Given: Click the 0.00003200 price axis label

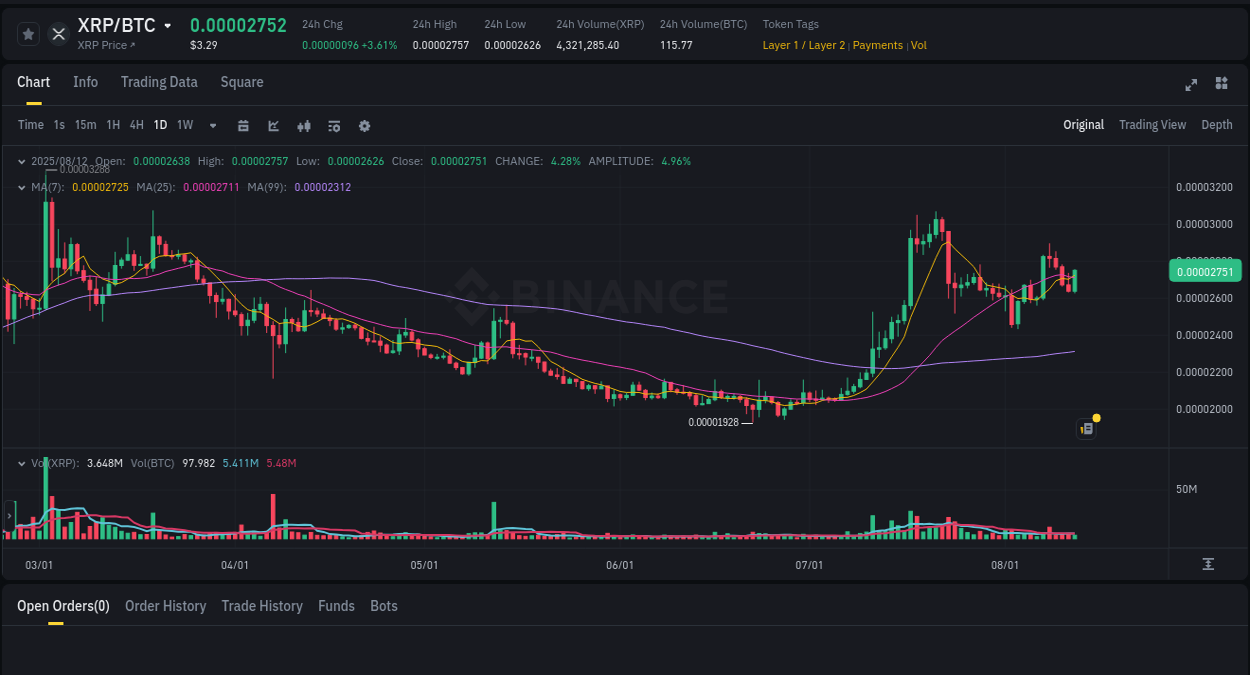Looking at the screenshot, I should (1204, 187).
